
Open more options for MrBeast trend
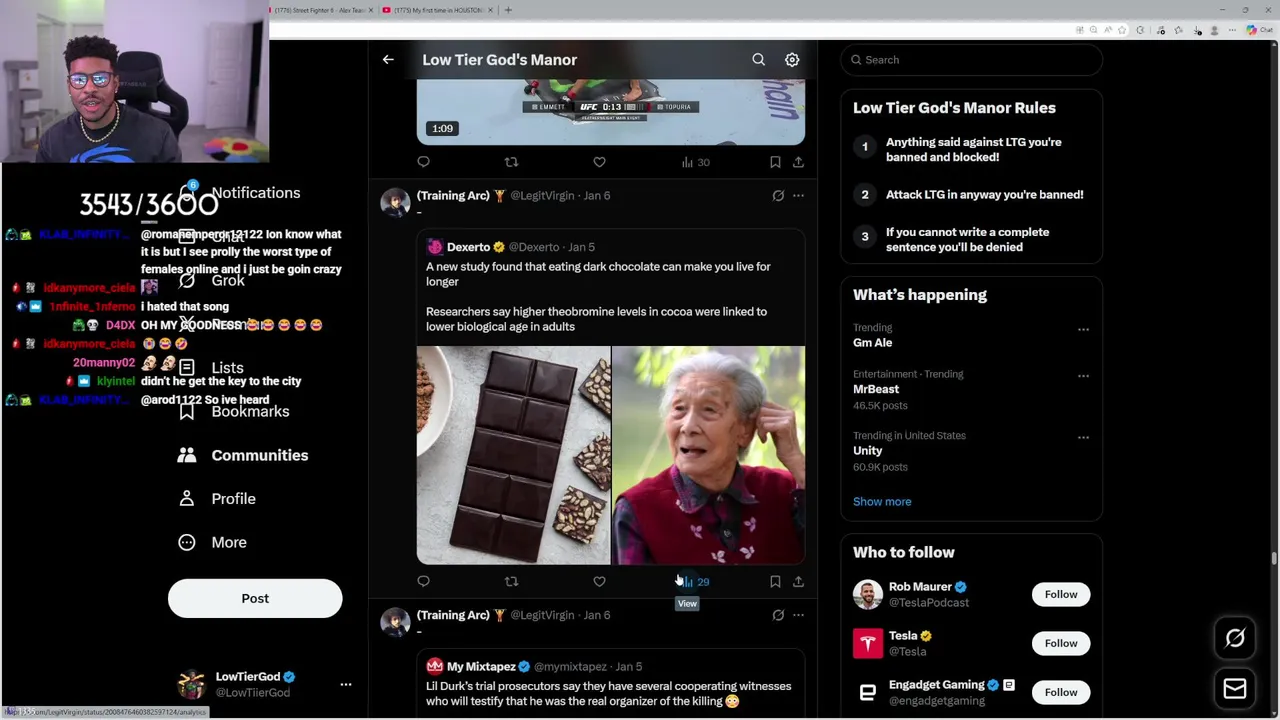[1083, 376]
